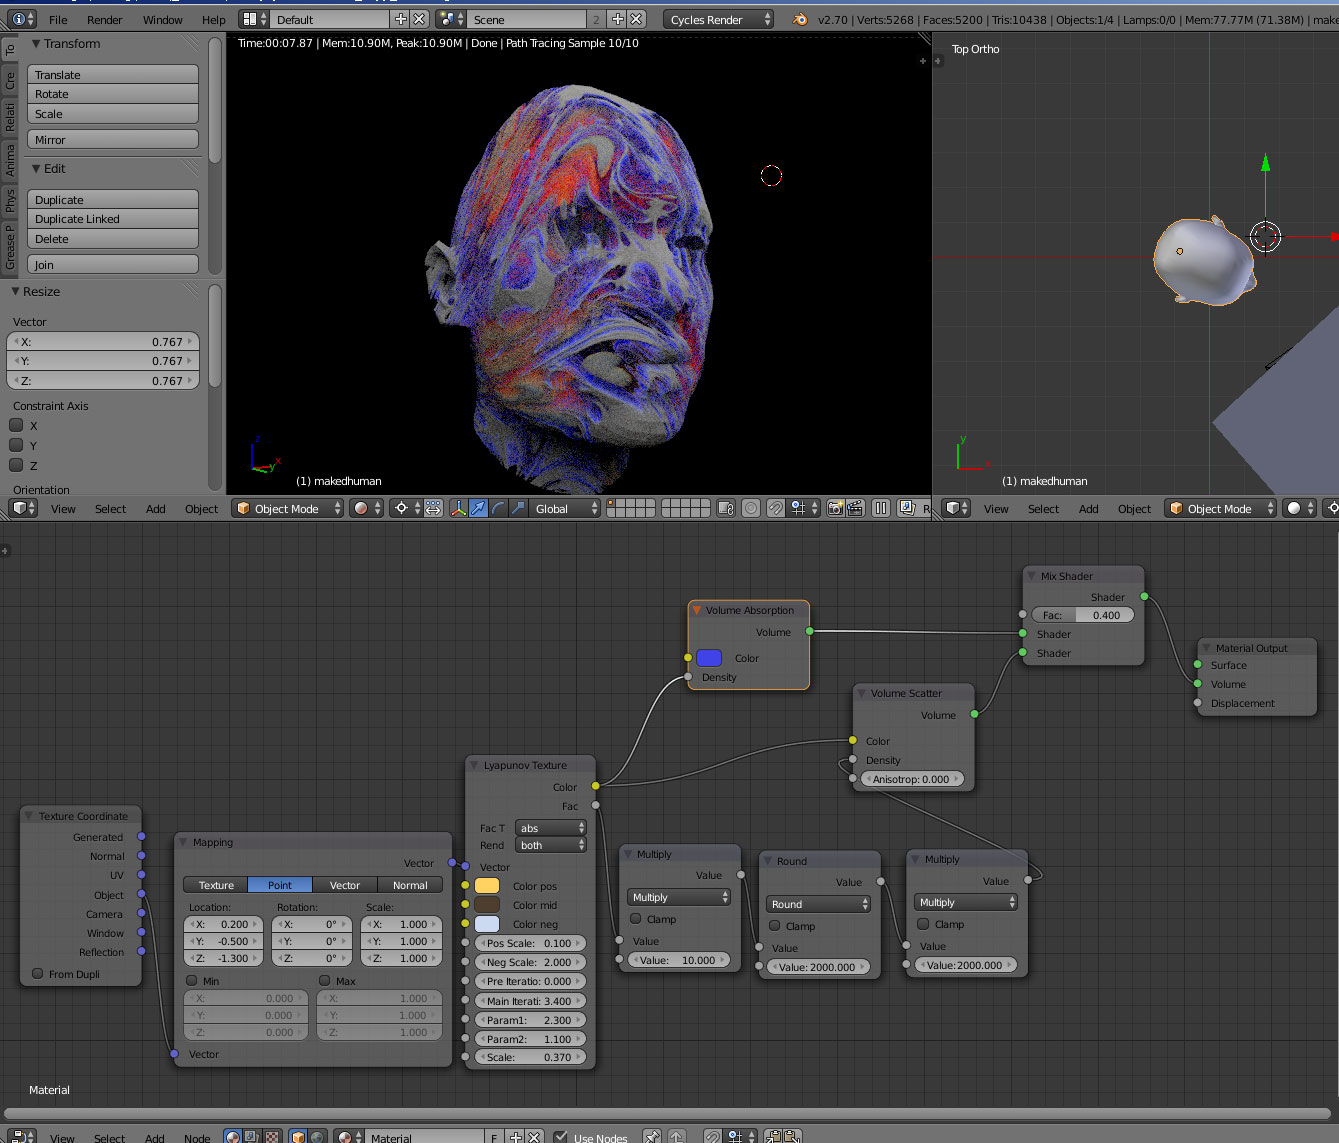Click the OpenGL render image camera icon
The height and width of the screenshot is (1143, 1339).
pos(835,508)
